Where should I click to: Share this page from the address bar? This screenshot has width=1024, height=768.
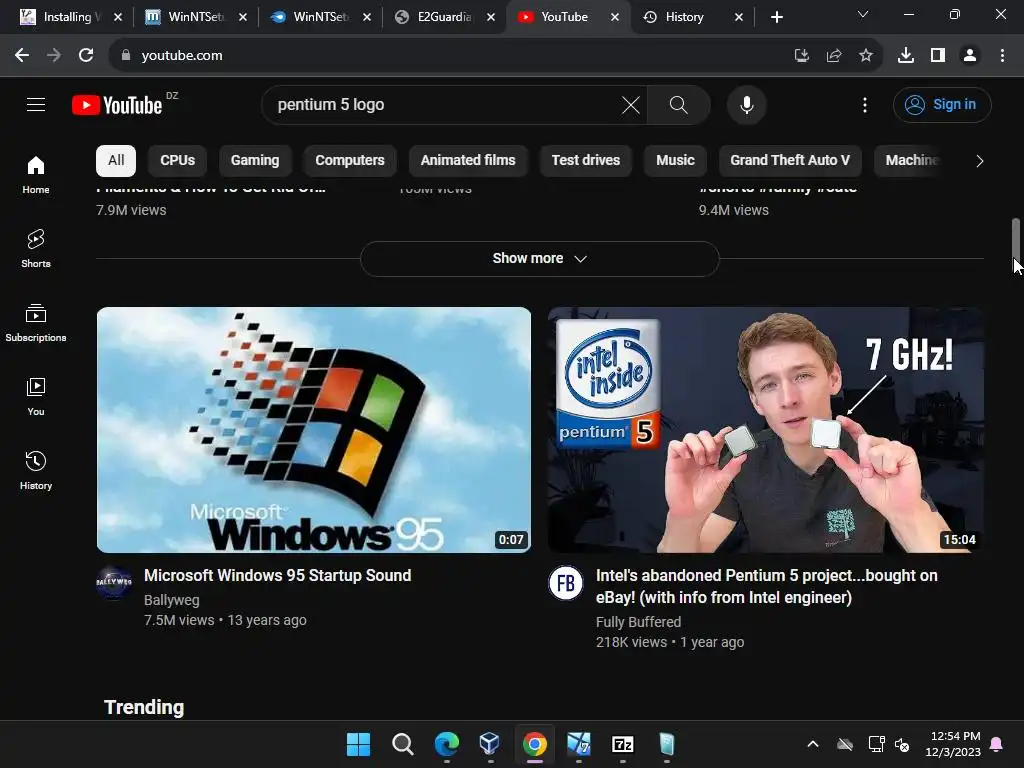[x=834, y=56]
